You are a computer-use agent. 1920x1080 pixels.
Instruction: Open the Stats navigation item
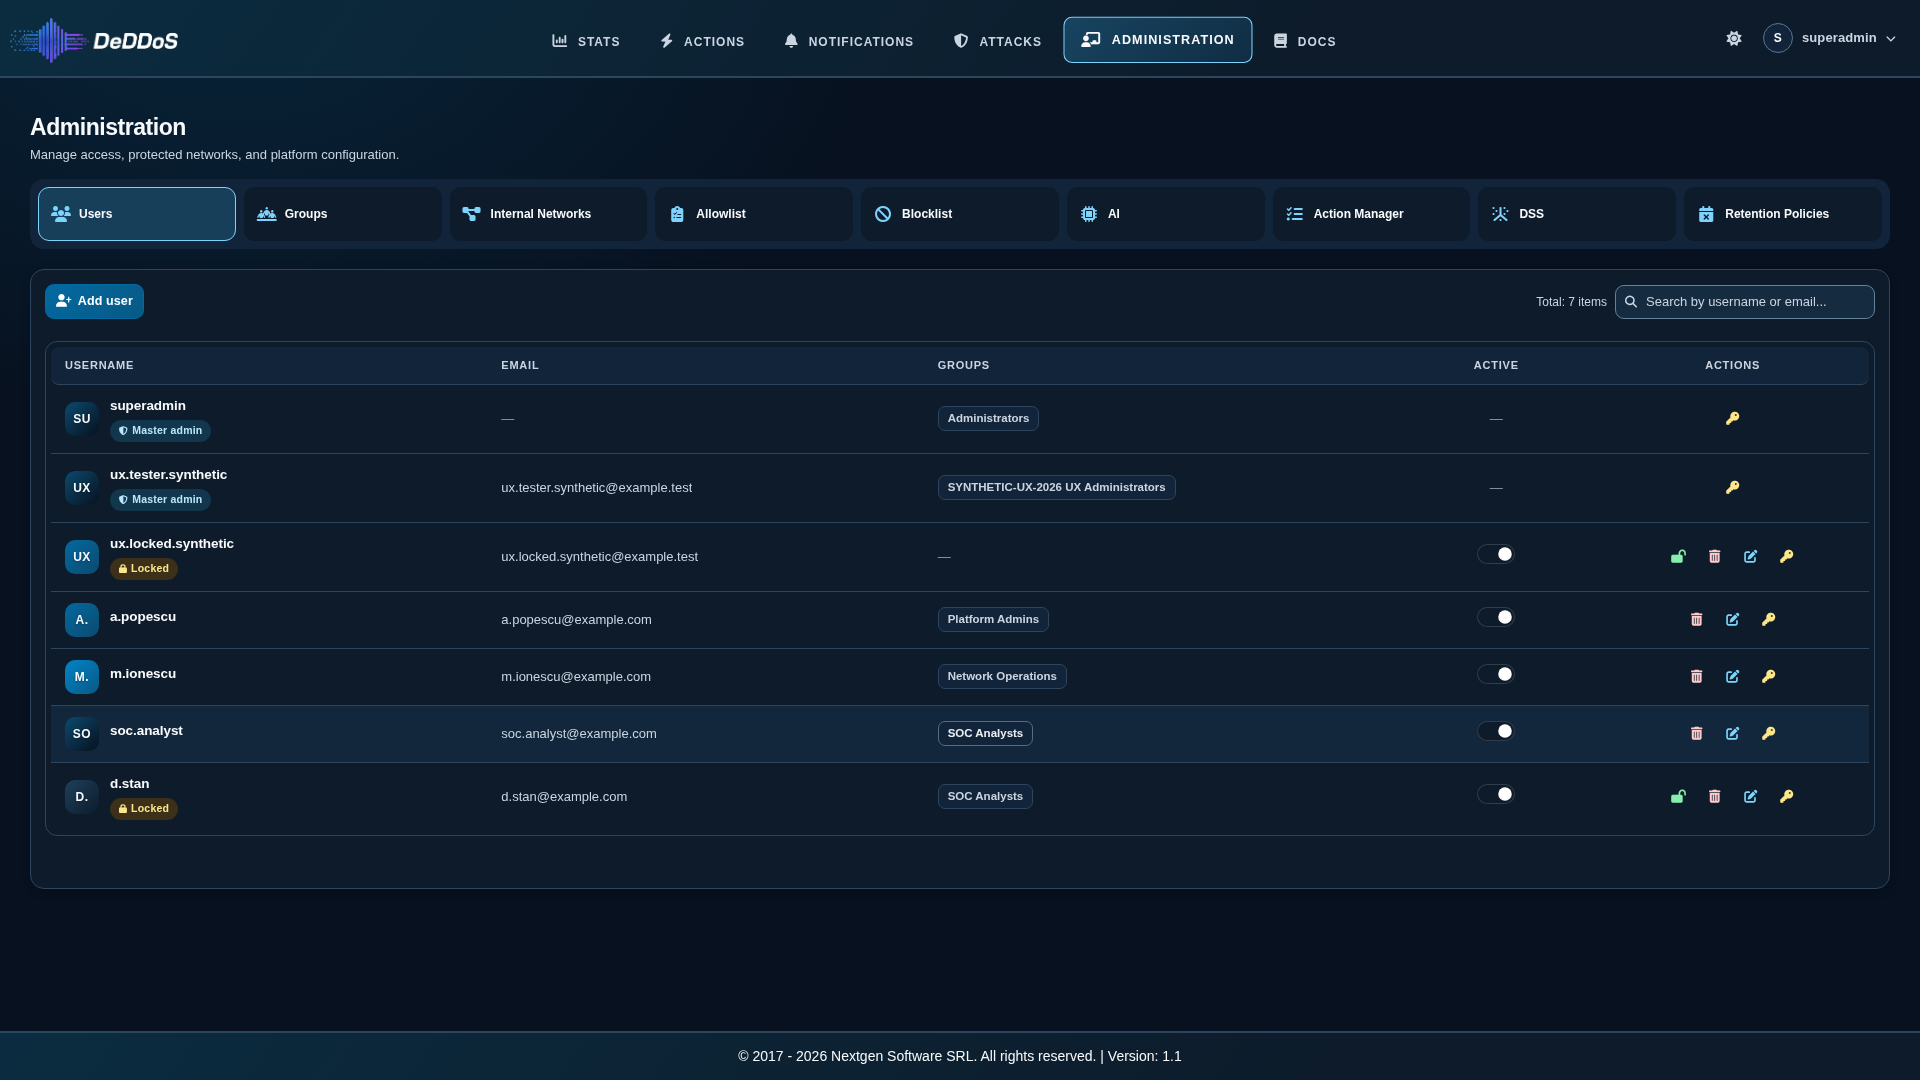pyautogui.click(x=586, y=41)
